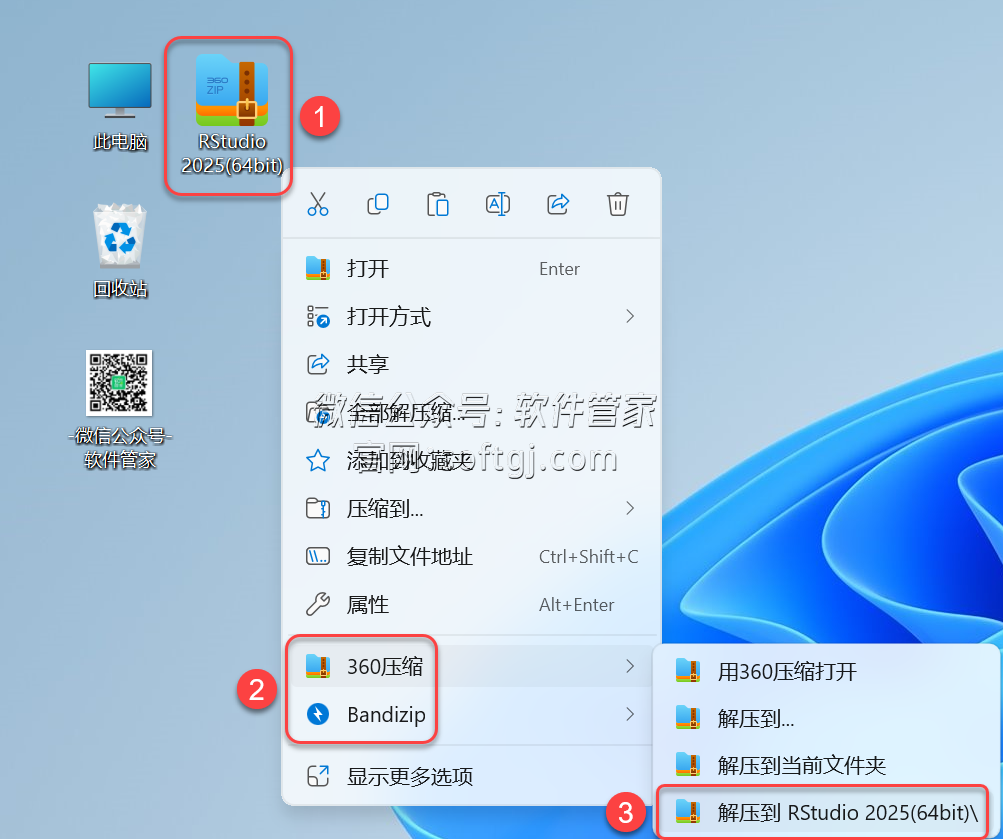The image size is (1003, 840).
Task: Expand the 360压缩 submenu chevron
Action: point(630,666)
